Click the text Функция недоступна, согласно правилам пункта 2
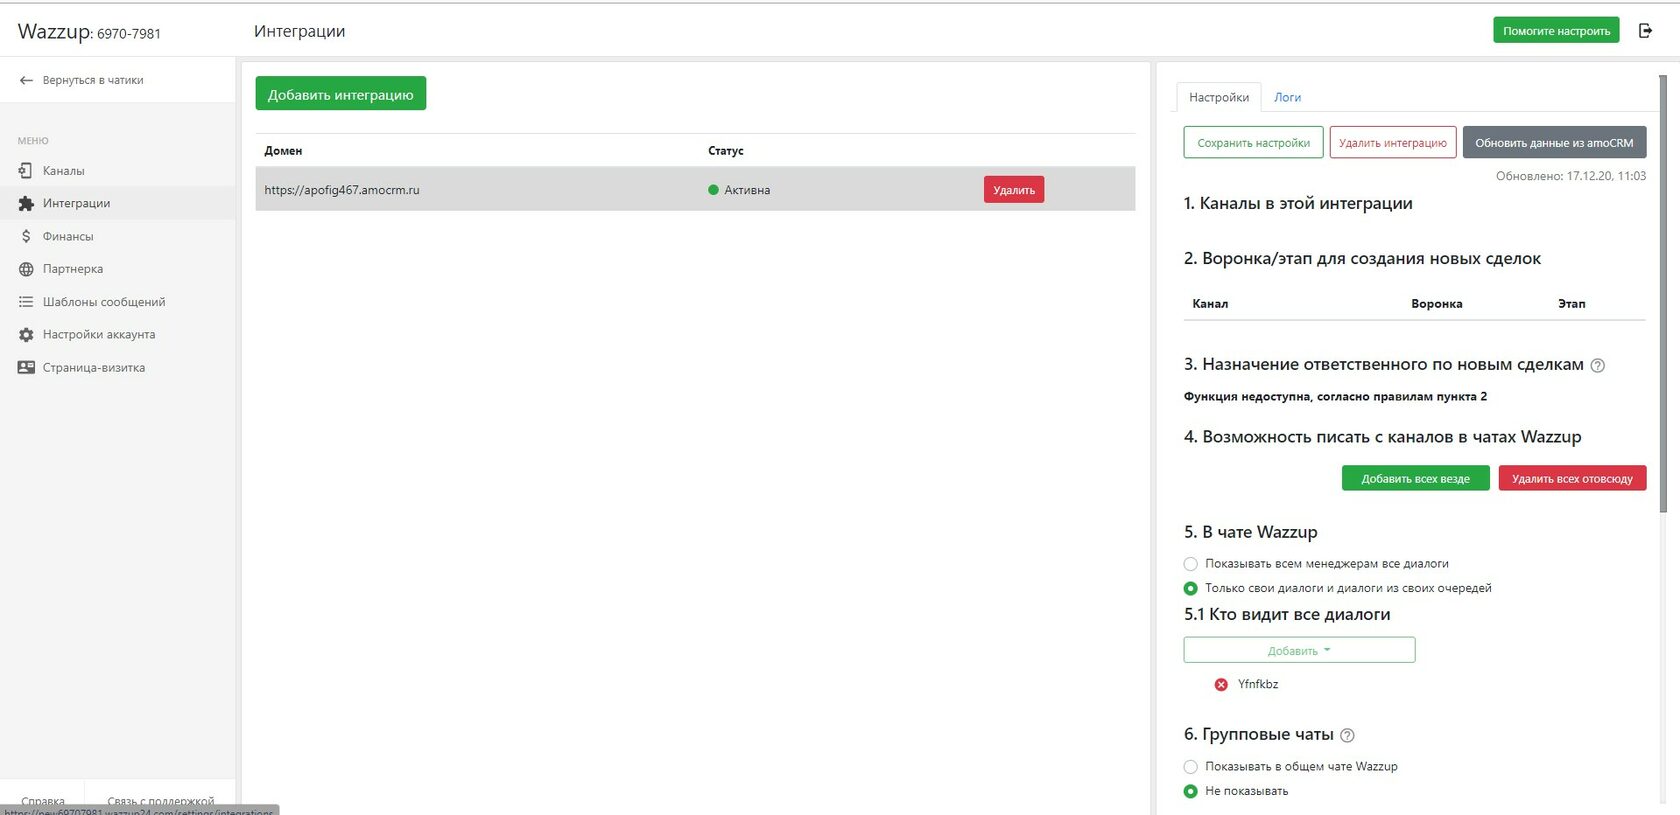The image size is (1680, 815). [1335, 397]
